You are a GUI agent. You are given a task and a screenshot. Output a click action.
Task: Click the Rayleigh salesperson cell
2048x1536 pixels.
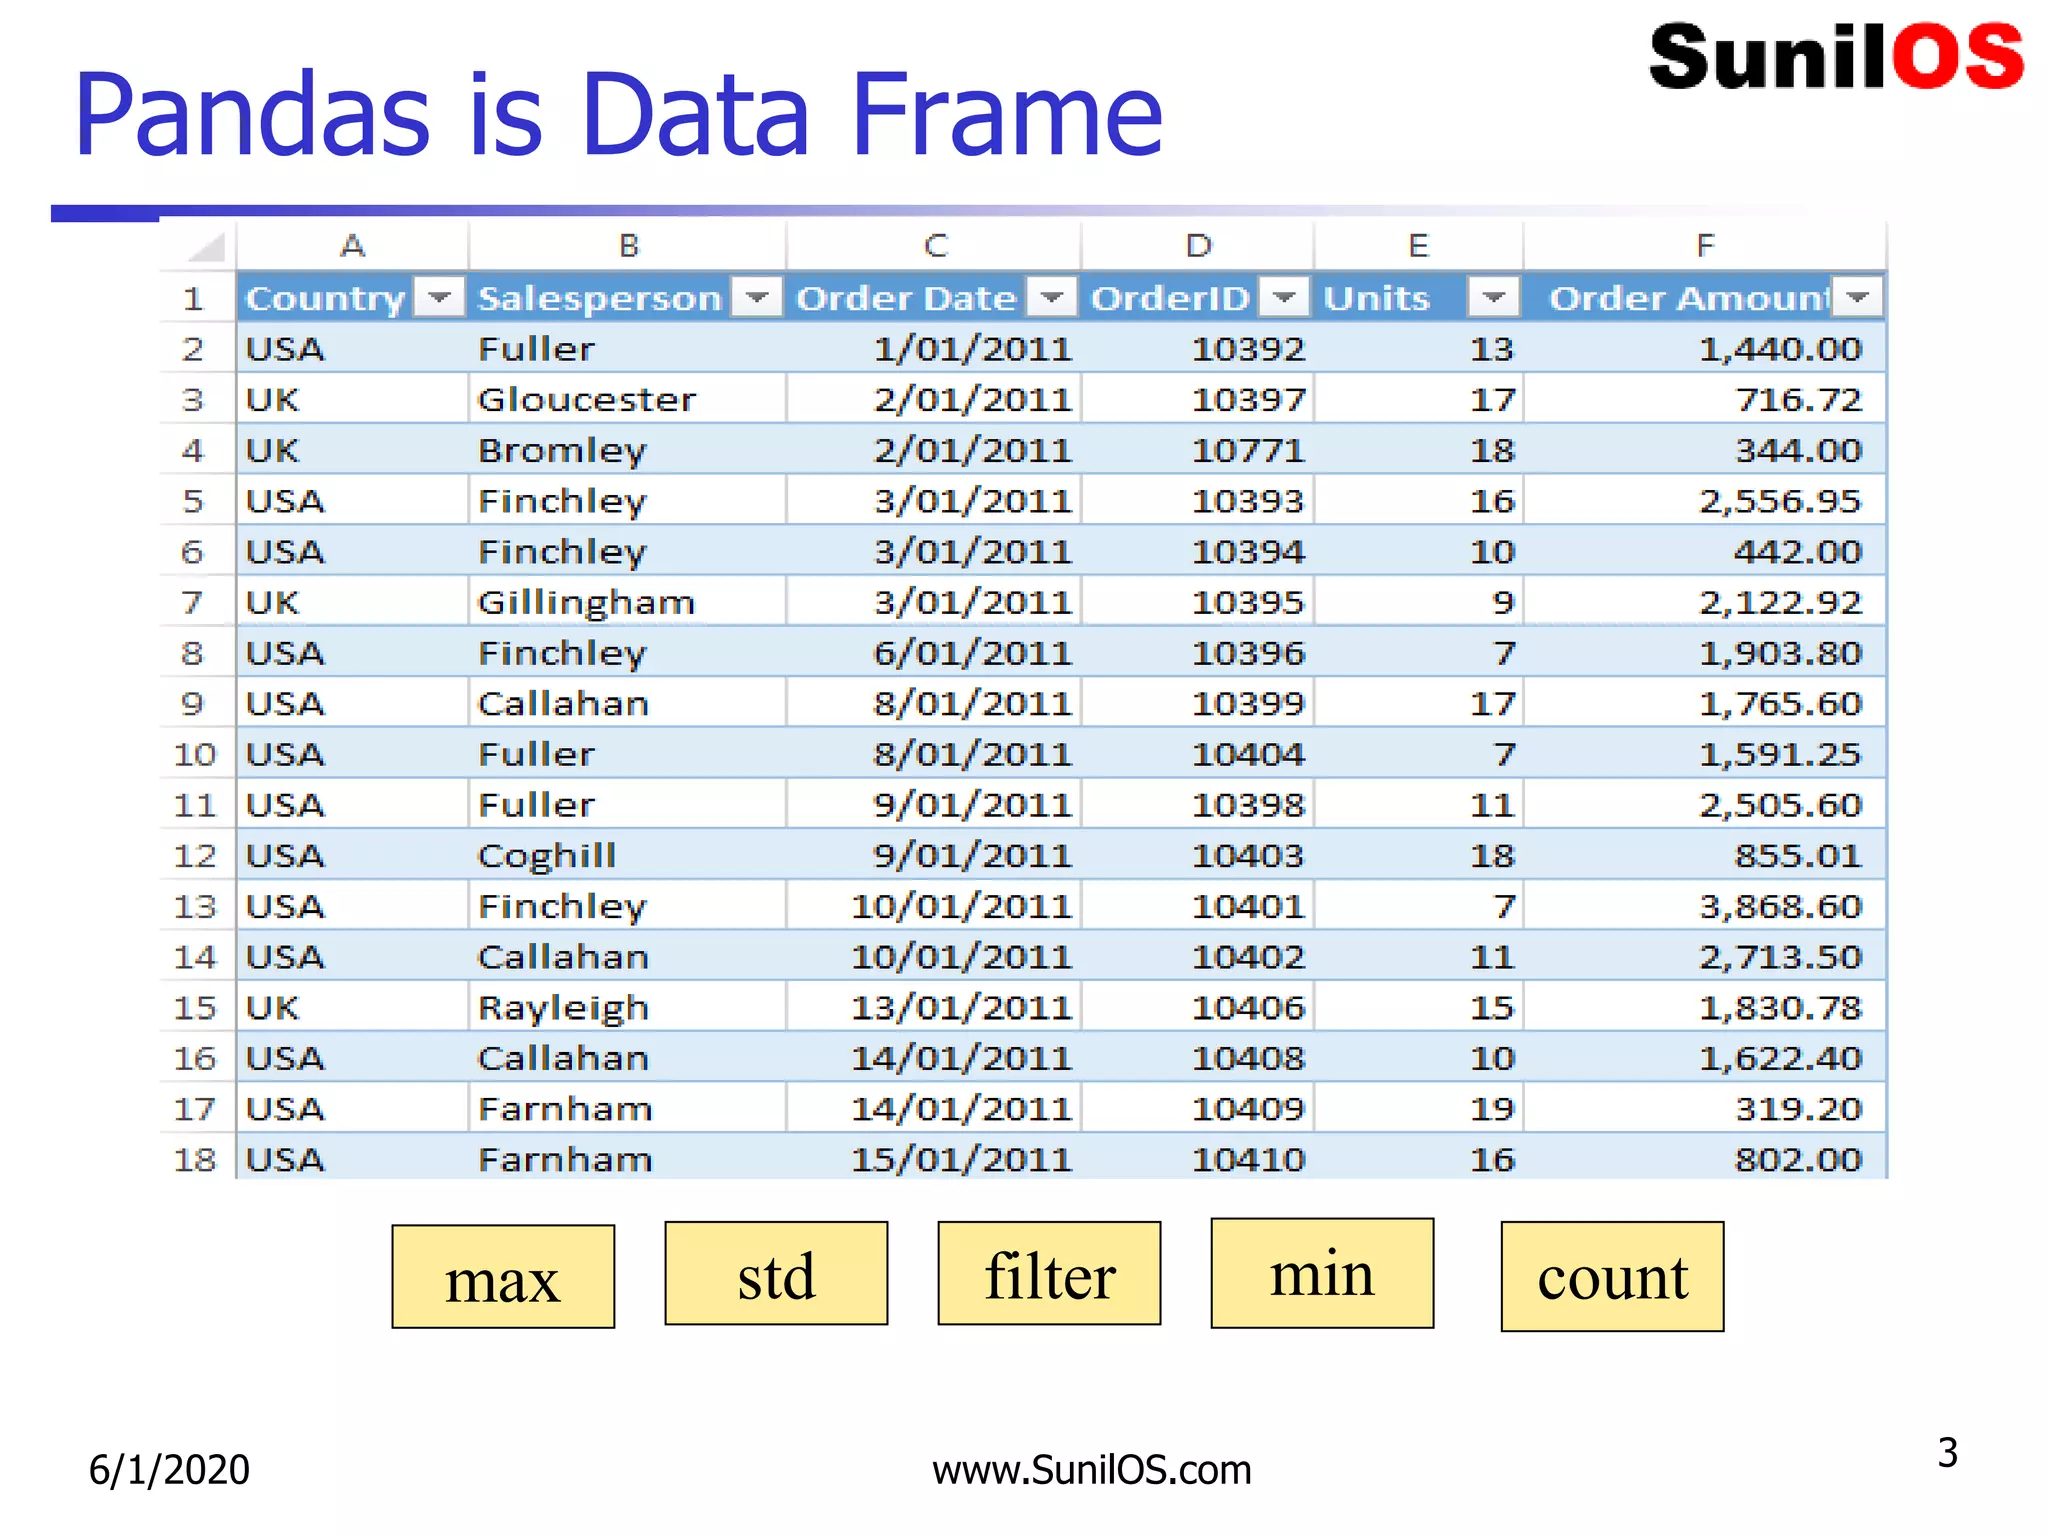(627, 1007)
